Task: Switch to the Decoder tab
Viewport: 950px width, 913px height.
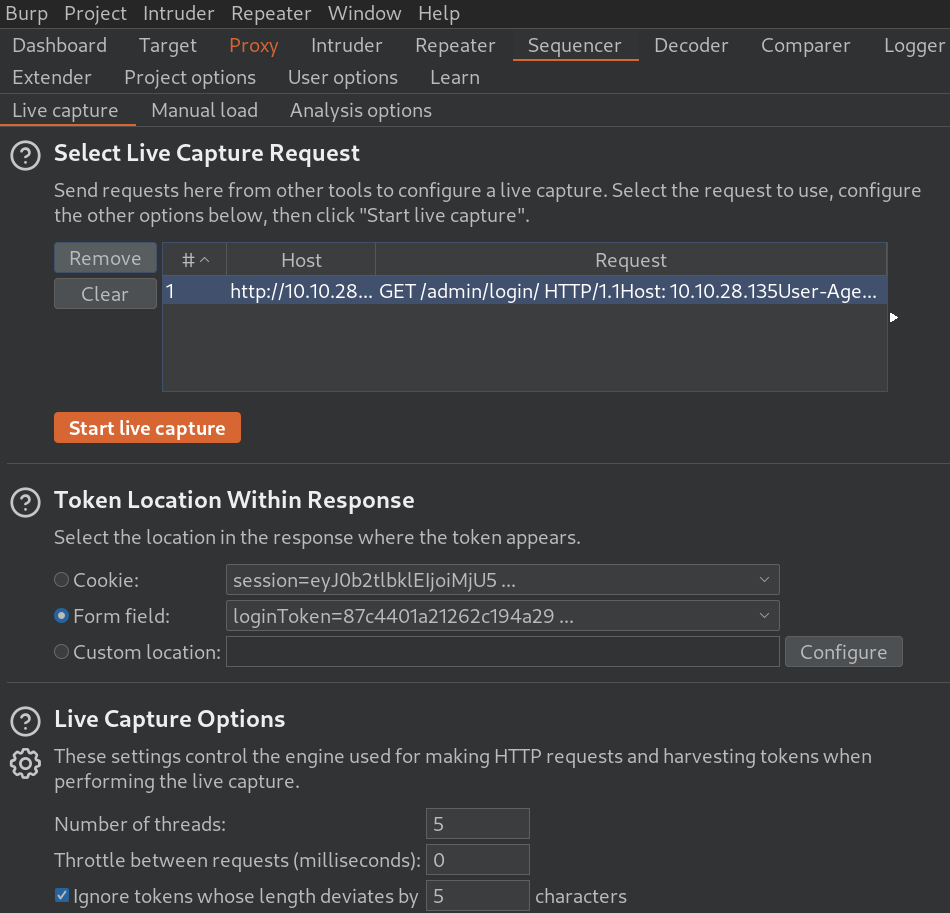Action: [691, 45]
